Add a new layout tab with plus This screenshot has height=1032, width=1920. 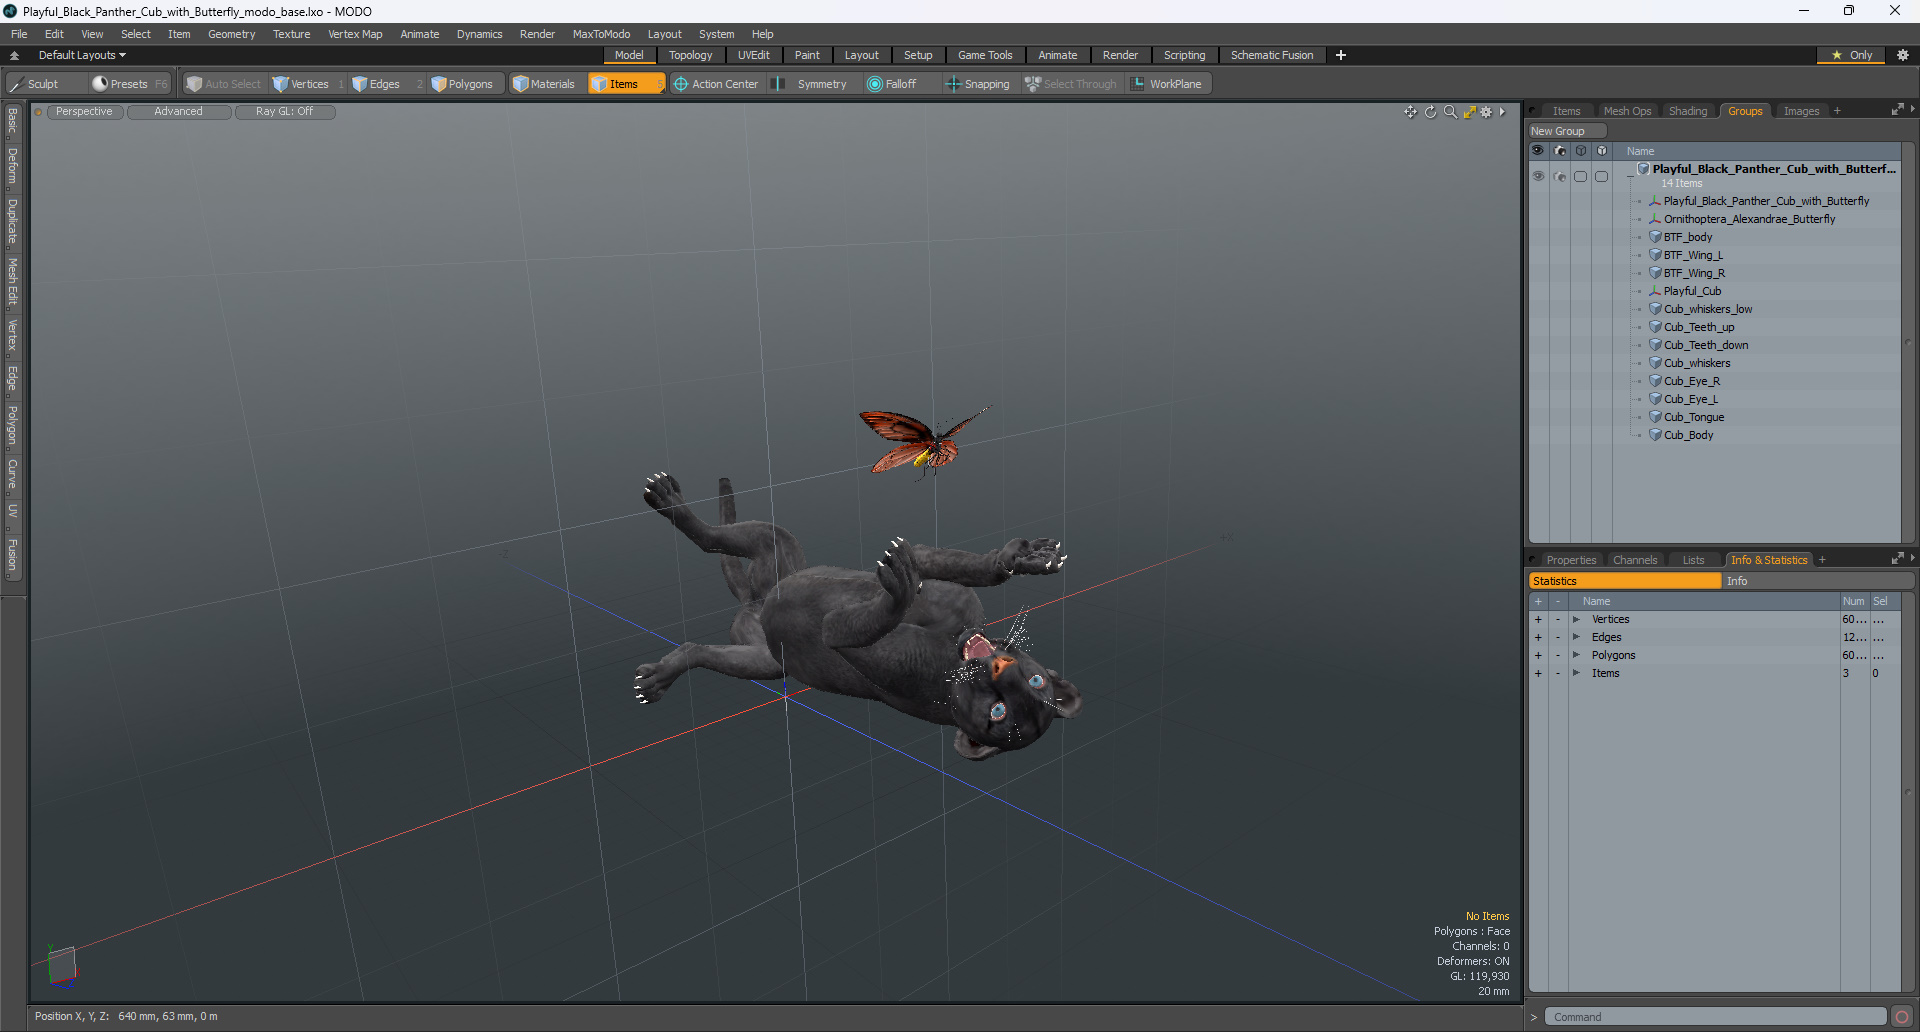[1341, 55]
